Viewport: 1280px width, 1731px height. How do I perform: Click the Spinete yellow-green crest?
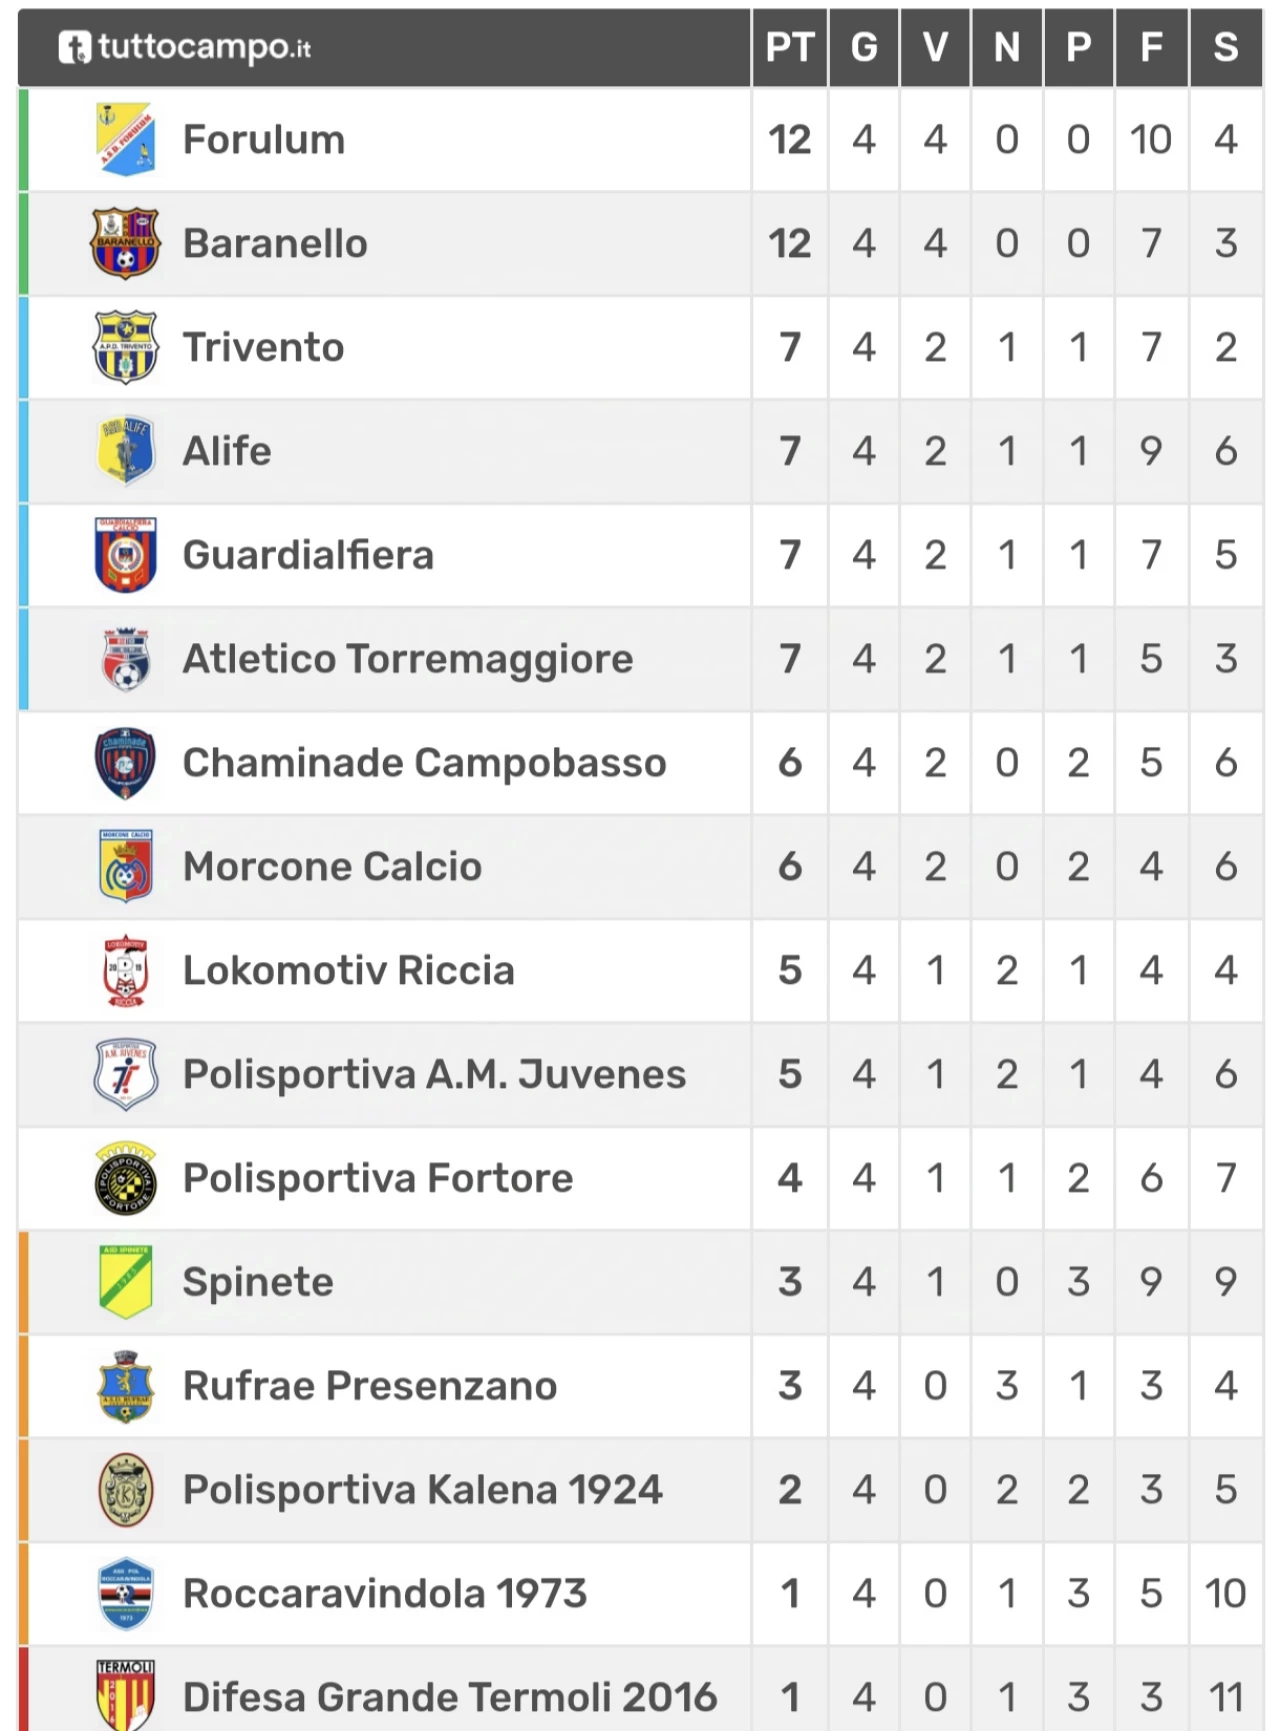point(125,1282)
